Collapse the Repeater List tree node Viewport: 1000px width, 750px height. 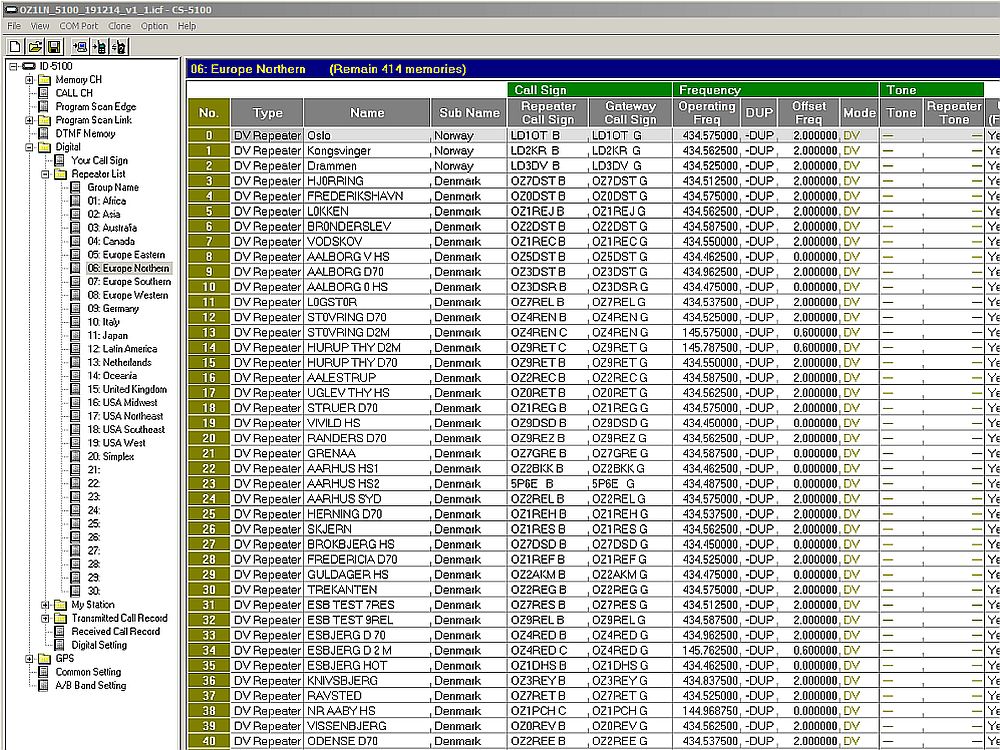(x=45, y=173)
